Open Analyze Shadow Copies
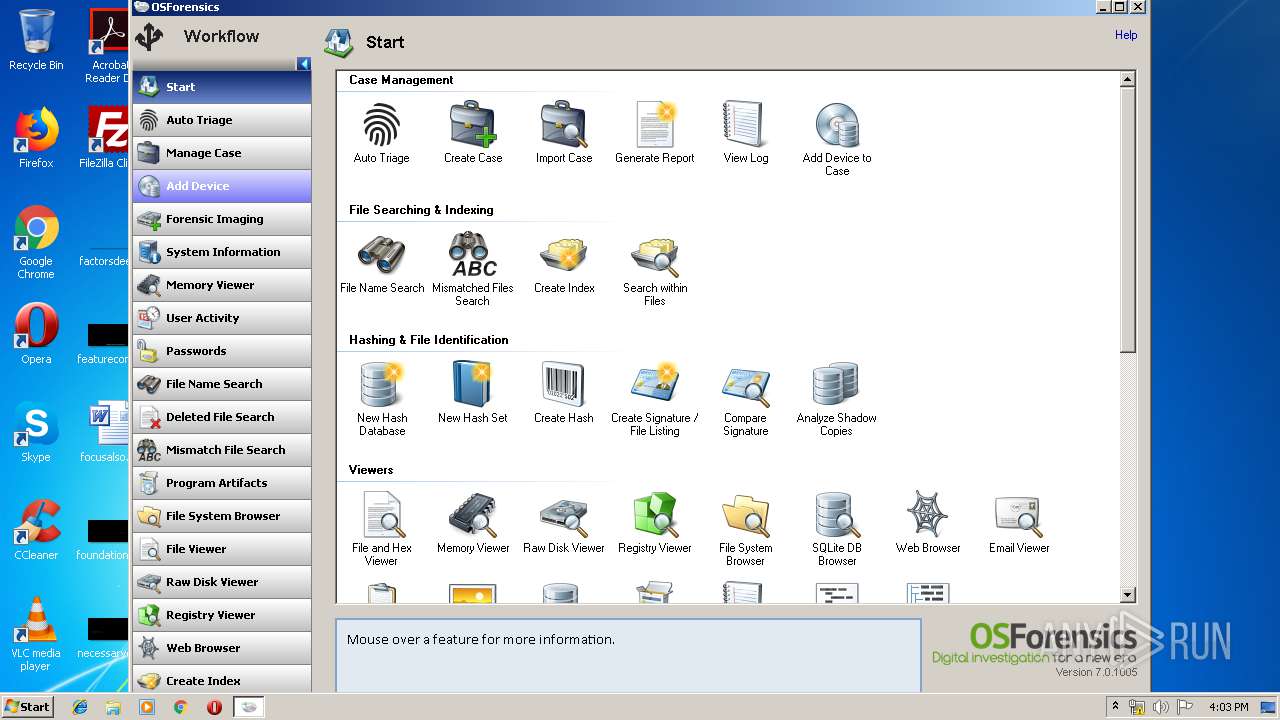This screenshot has width=1280, height=720. [x=837, y=386]
